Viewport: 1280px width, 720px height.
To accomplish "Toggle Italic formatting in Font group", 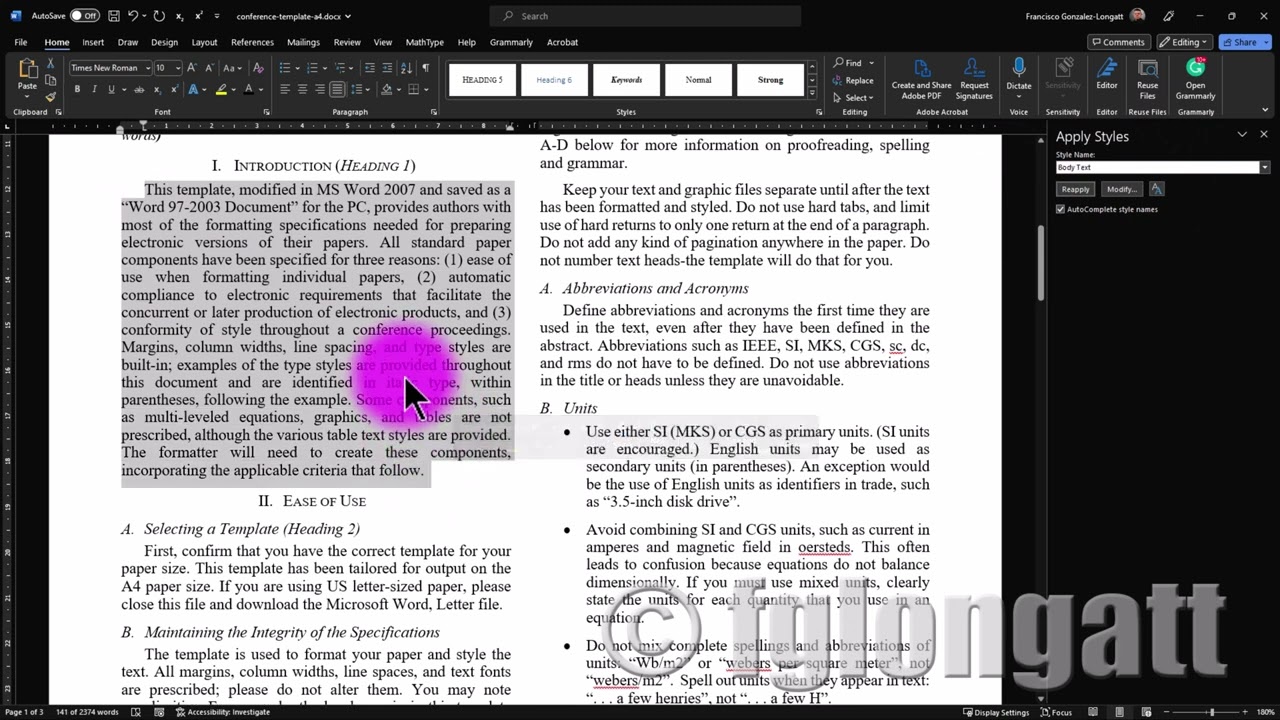I will click(94, 89).
